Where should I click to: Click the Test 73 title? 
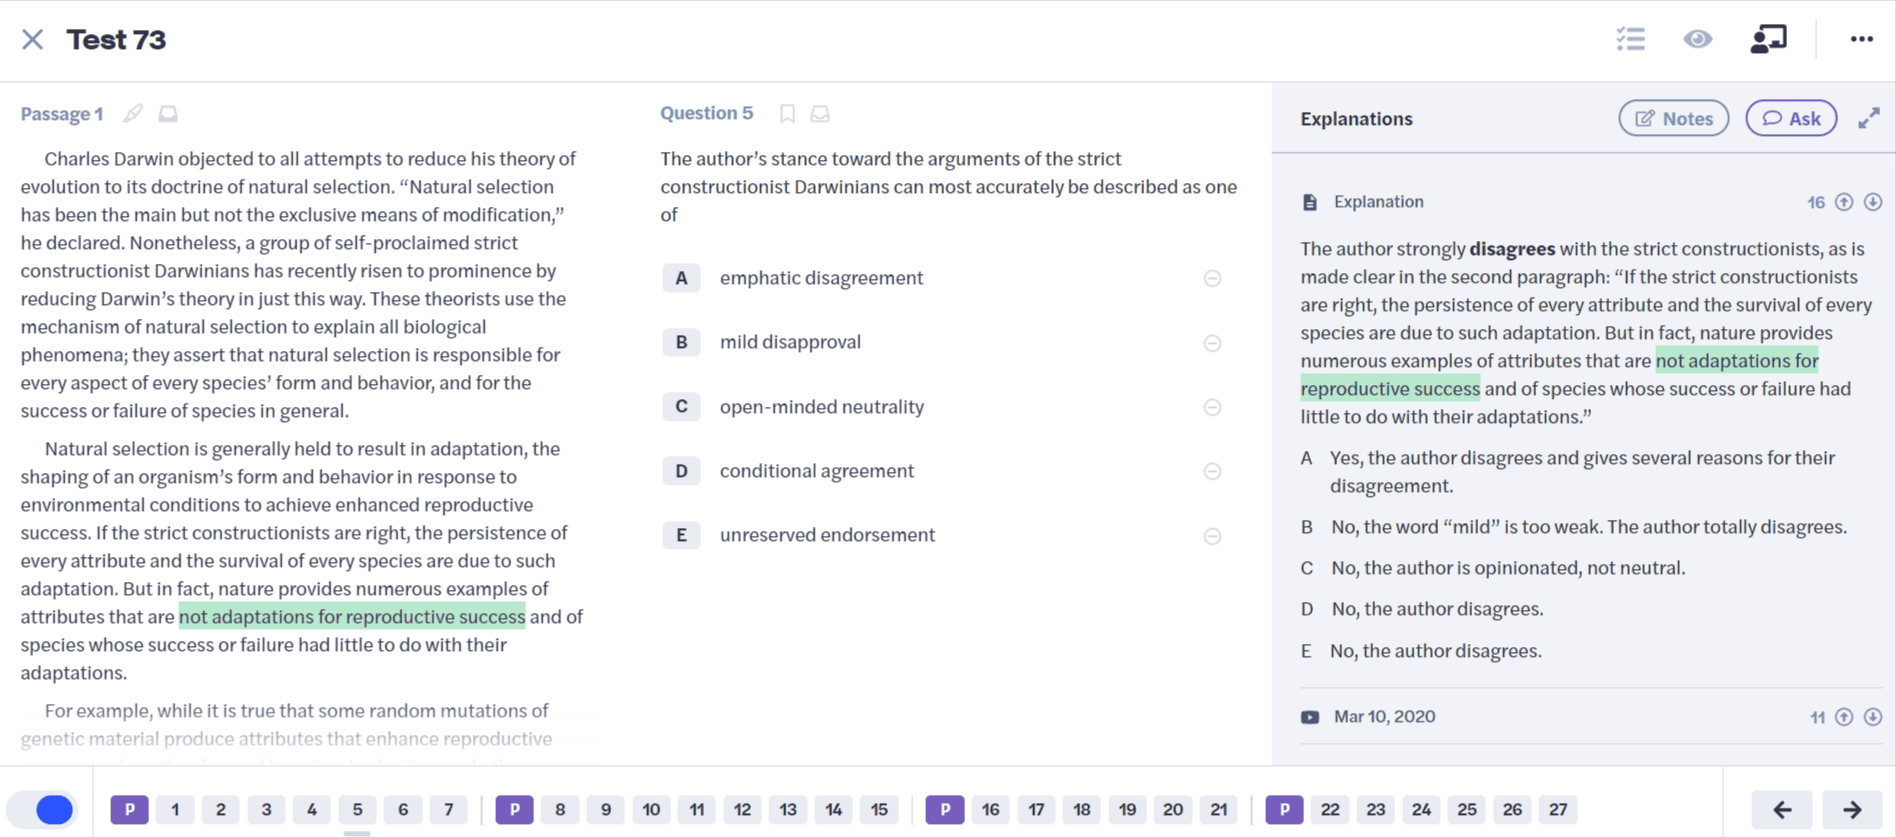(x=116, y=39)
